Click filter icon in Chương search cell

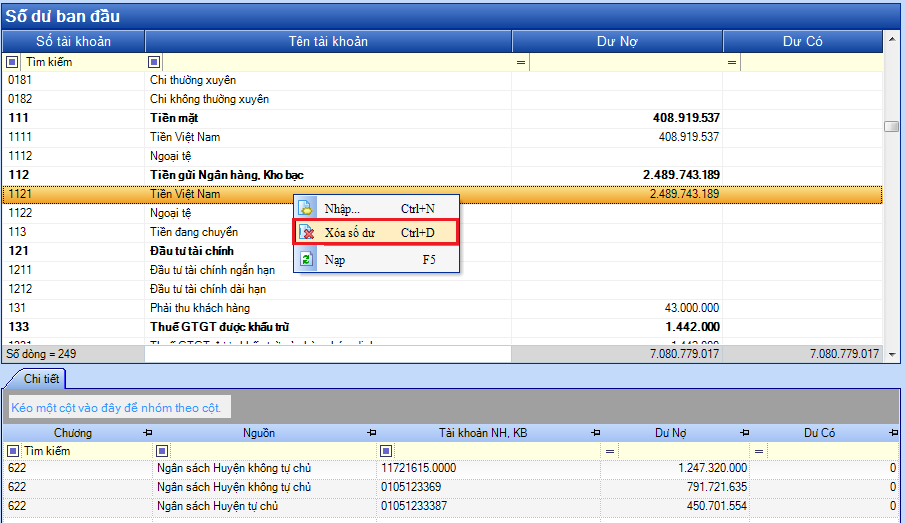[x=12, y=451]
